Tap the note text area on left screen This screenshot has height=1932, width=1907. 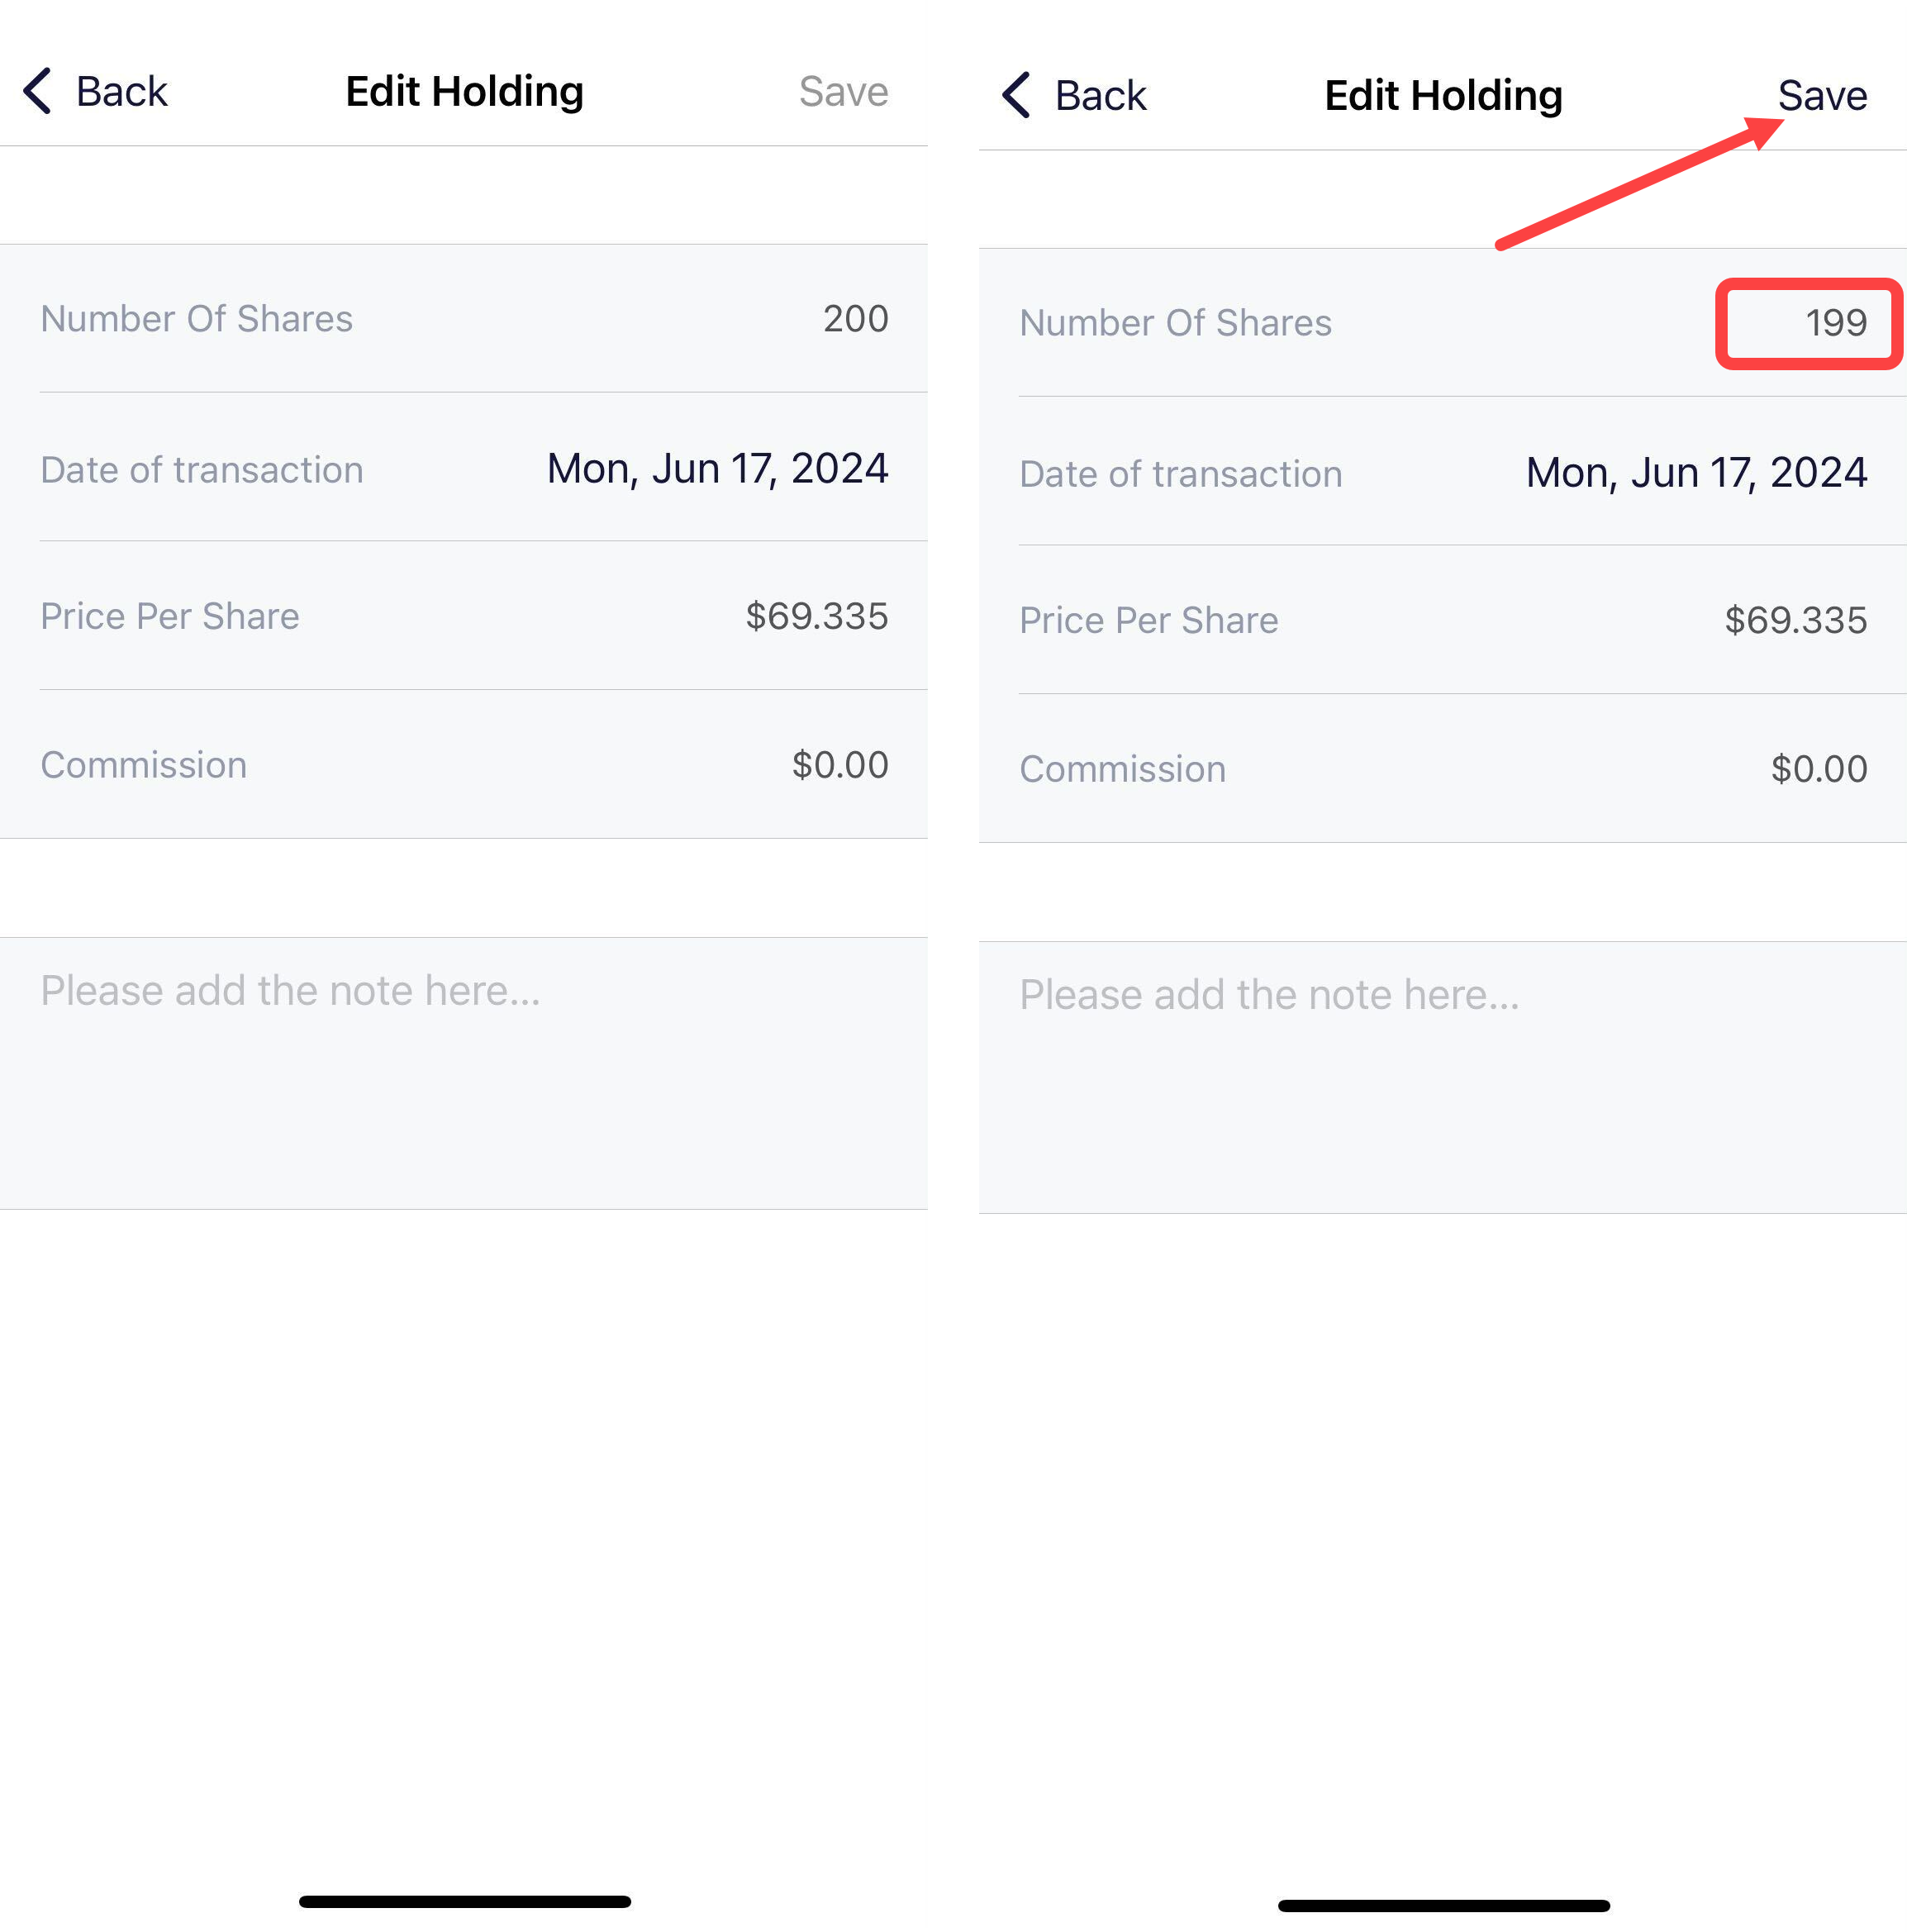[x=463, y=1073]
